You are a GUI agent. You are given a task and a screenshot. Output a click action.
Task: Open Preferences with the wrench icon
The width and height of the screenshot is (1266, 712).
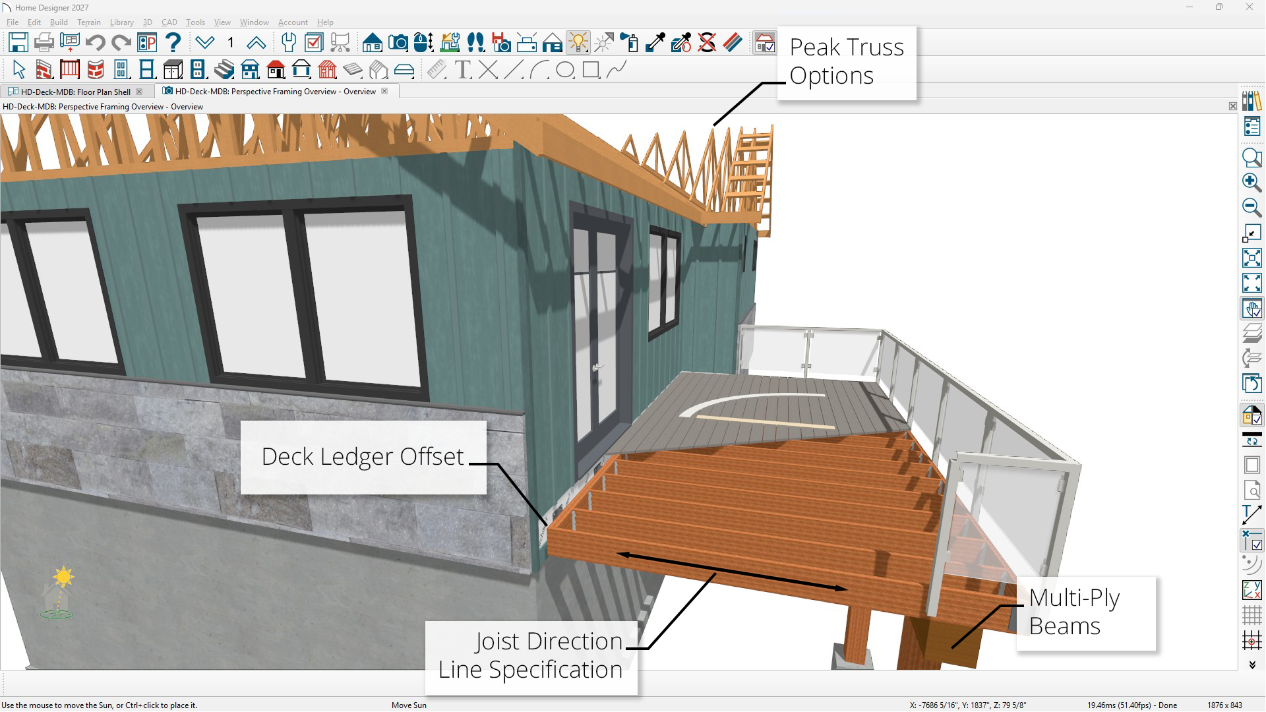click(x=289, y=42)
